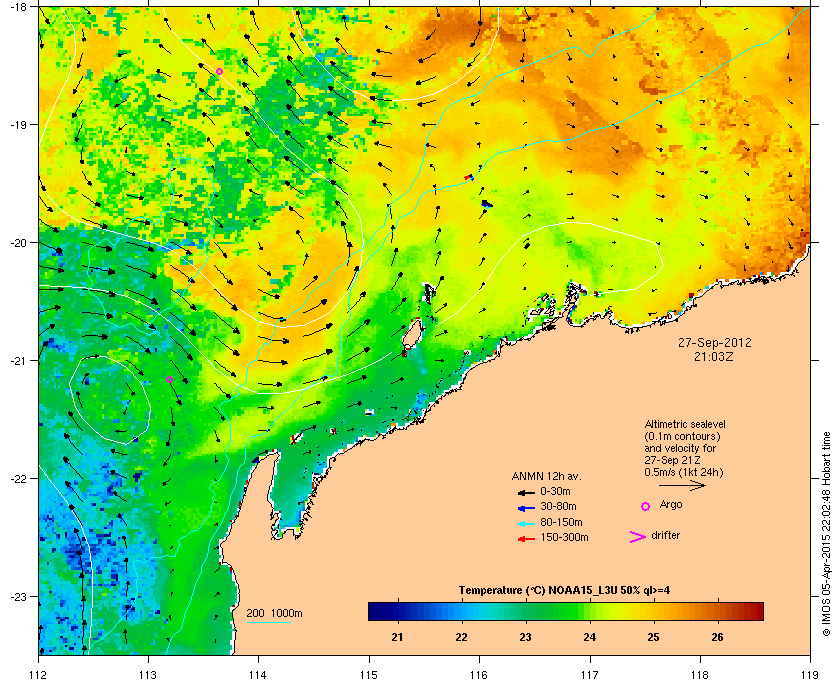Screen dimensions: 840x680
Task: Click the longitude axis label '115'
Action: [369, 674]
